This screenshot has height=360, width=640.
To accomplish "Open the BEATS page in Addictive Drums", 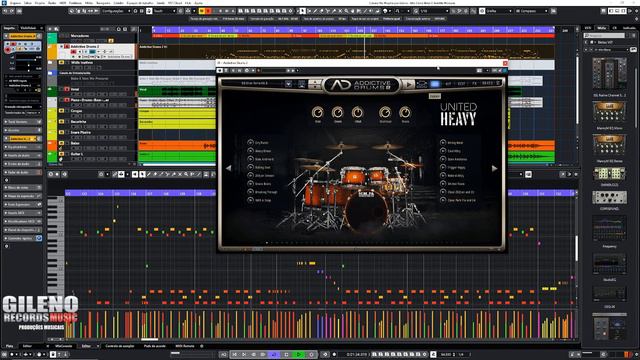I will coord(487,84).
